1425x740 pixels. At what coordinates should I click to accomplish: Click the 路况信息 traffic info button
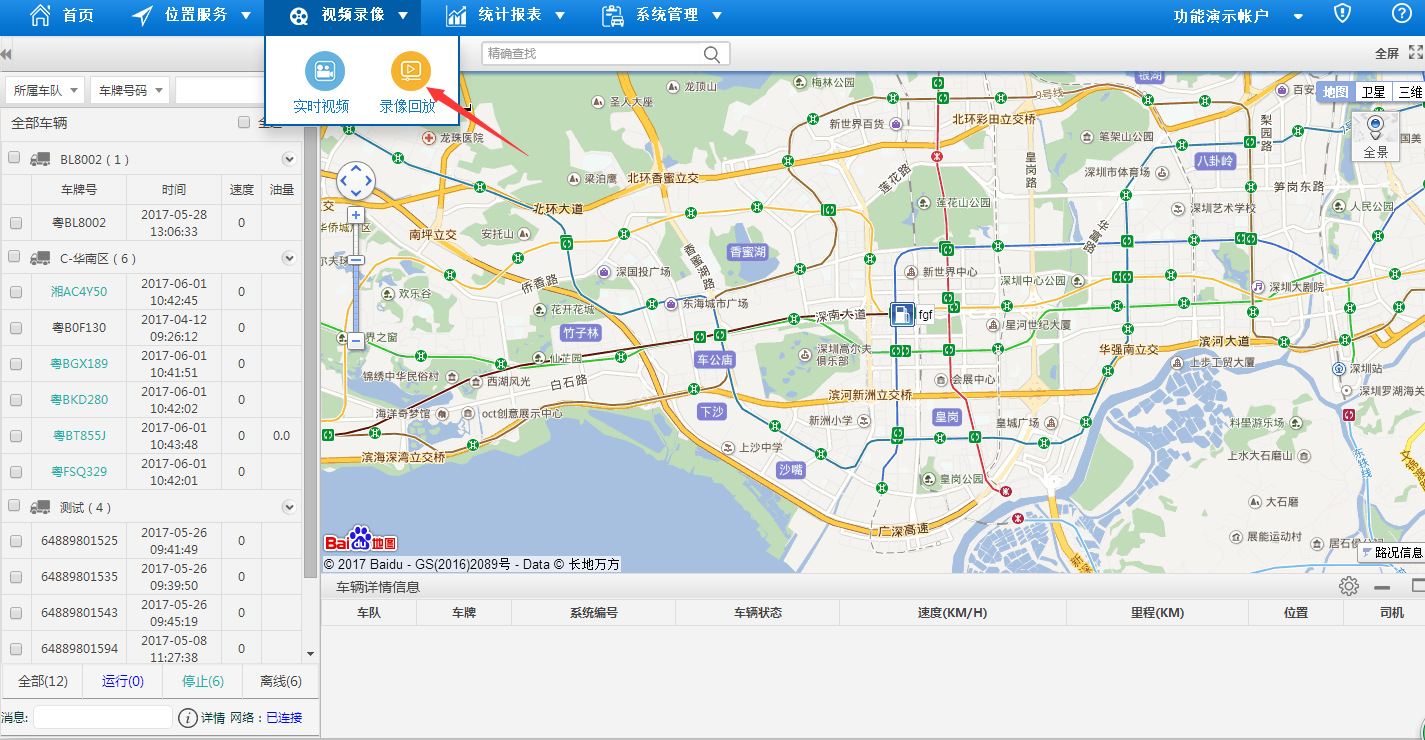(x=1391, y=552)
